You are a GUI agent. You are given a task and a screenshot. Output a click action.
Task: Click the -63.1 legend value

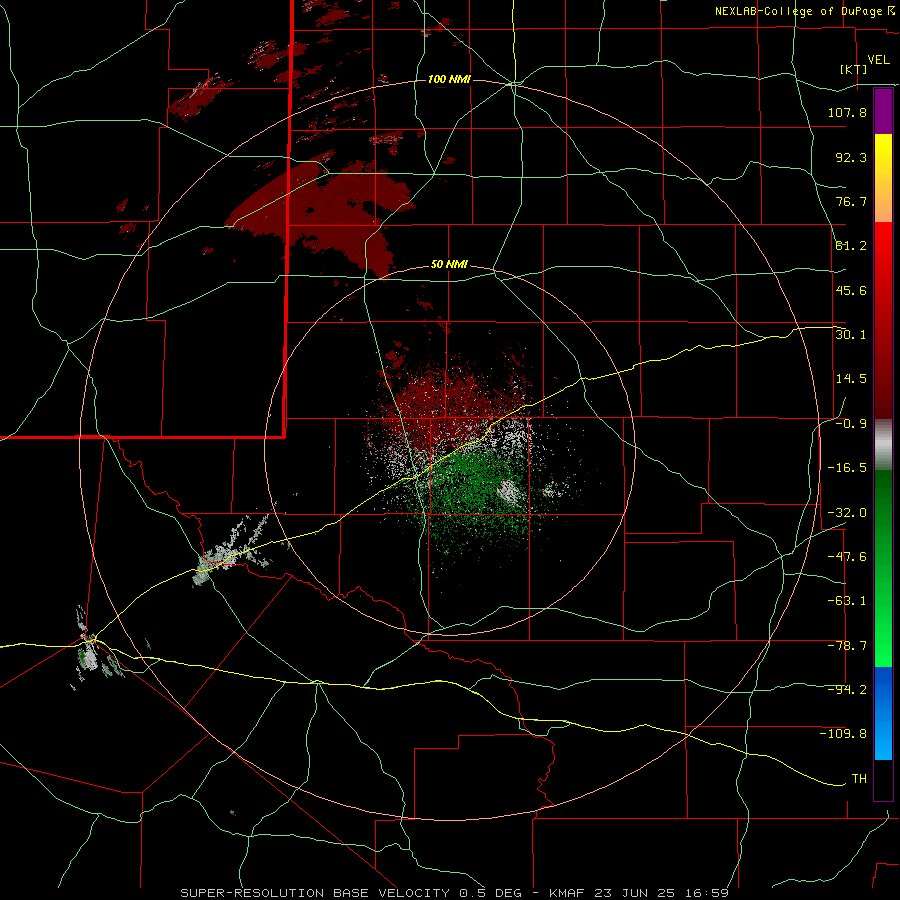pyautogui.click(x=847, y=601)
